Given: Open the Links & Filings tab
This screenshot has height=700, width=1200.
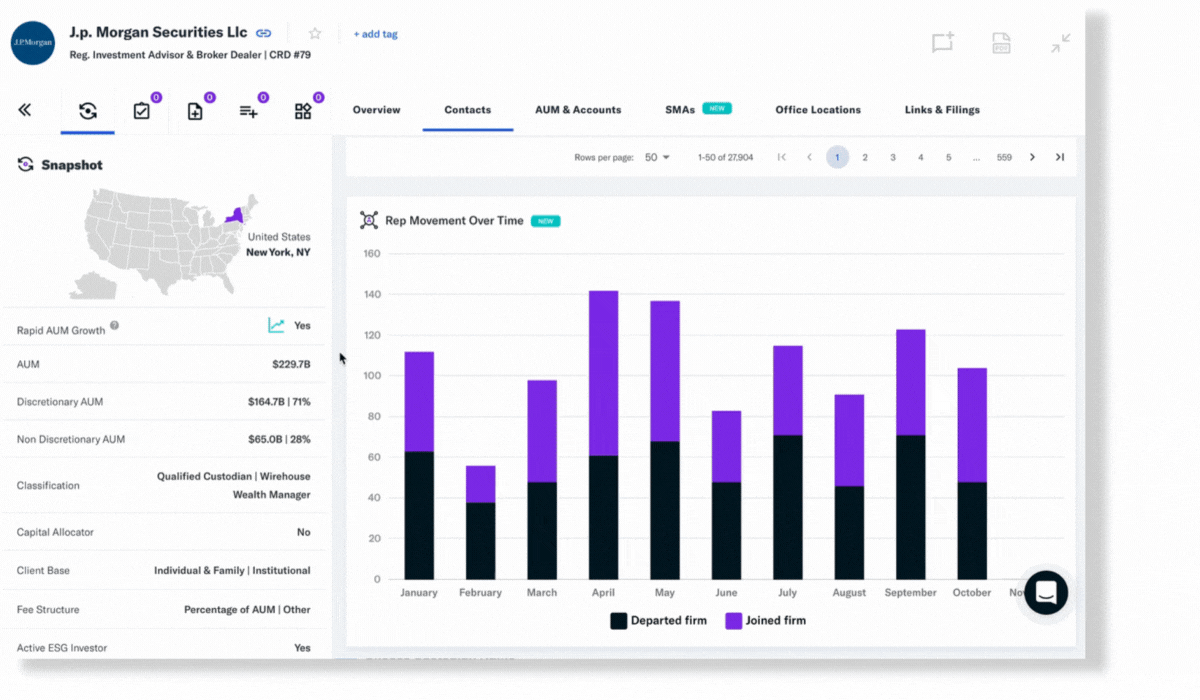Looking at the screenshot, I should tap(942, 110).
